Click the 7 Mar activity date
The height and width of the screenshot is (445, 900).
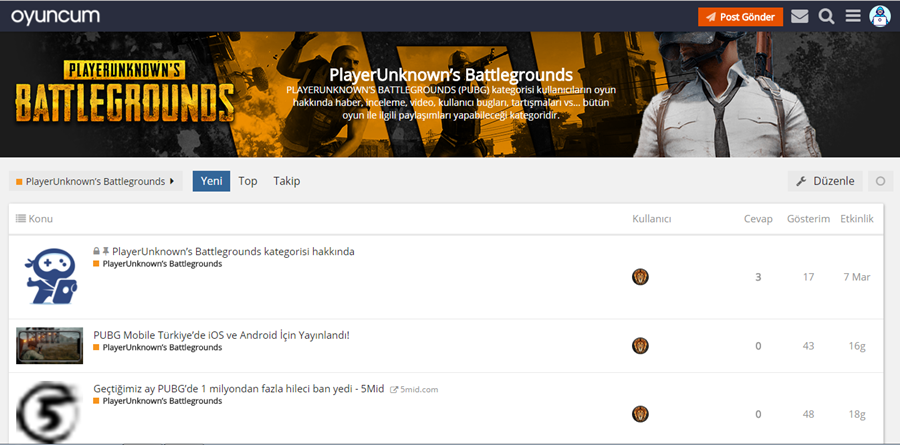pyautogui.click(x=856, y=277)
